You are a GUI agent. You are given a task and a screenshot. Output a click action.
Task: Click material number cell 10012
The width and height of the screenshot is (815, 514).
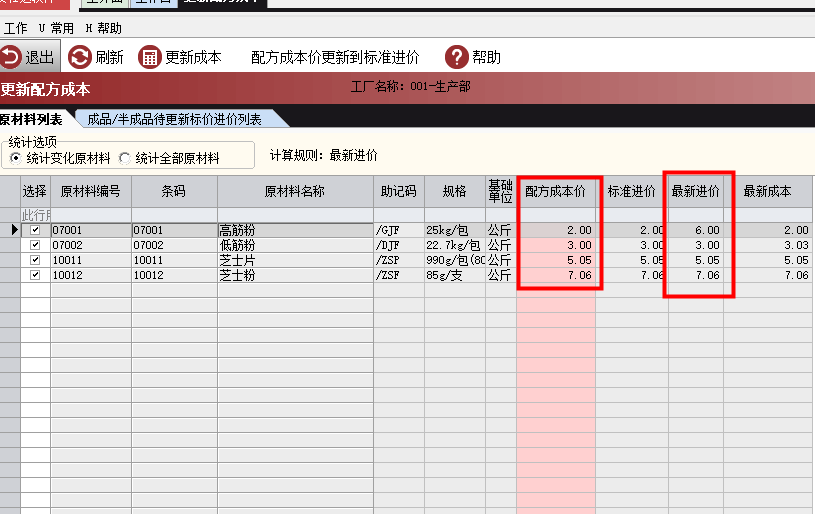91,275
